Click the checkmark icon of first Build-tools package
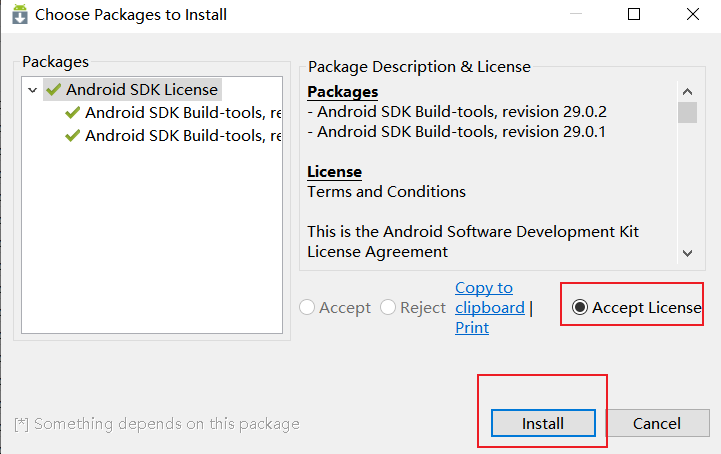Image resolution: width=721 pixels, height=454 pixels. pyautogui.click(x=73, y=112)
